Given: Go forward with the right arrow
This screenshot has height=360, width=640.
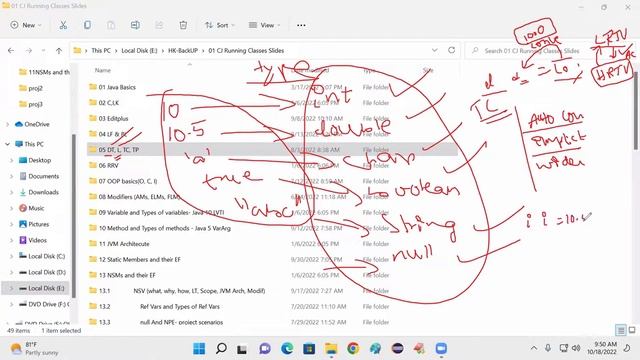Looking at the screenshot, I should tap(29, 51).
